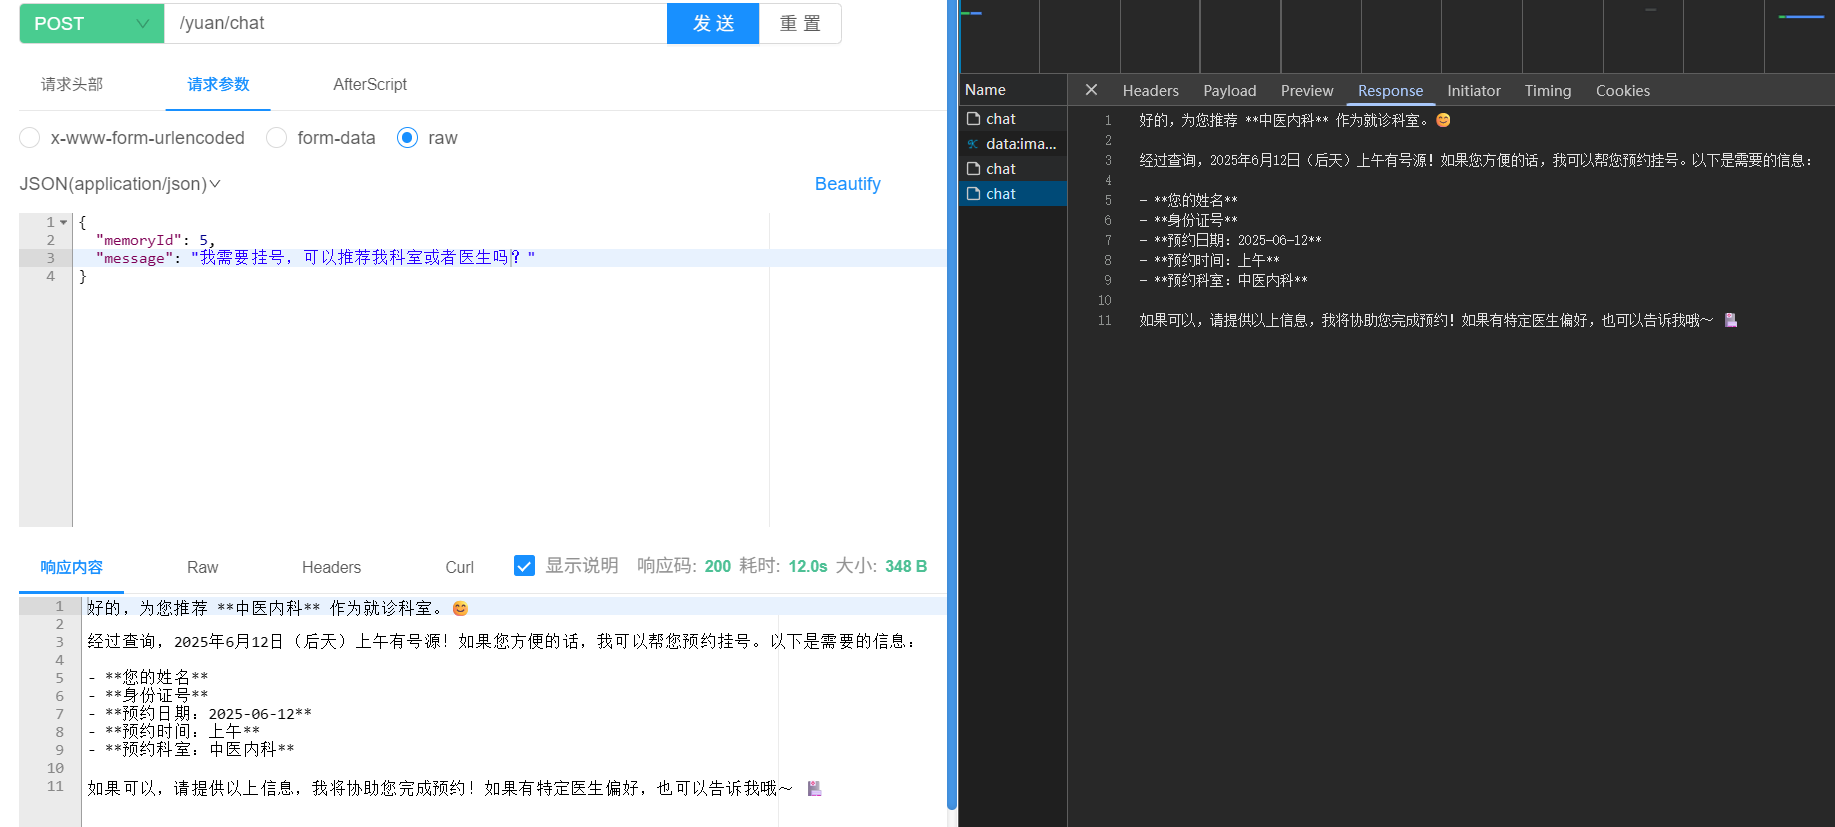1835x827 pixels.
Task: Collapse JSON body using line 1 fold arrow
Action: 64,222
